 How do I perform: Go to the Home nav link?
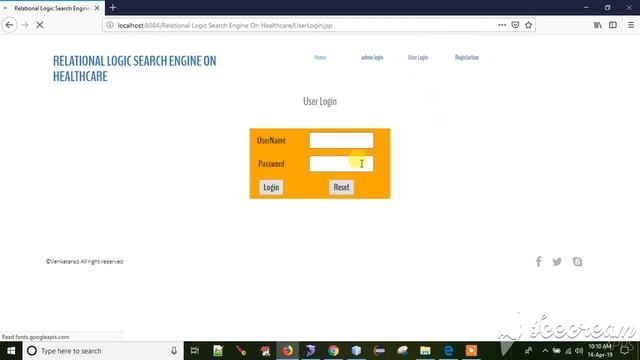click(x=320, y=58)
